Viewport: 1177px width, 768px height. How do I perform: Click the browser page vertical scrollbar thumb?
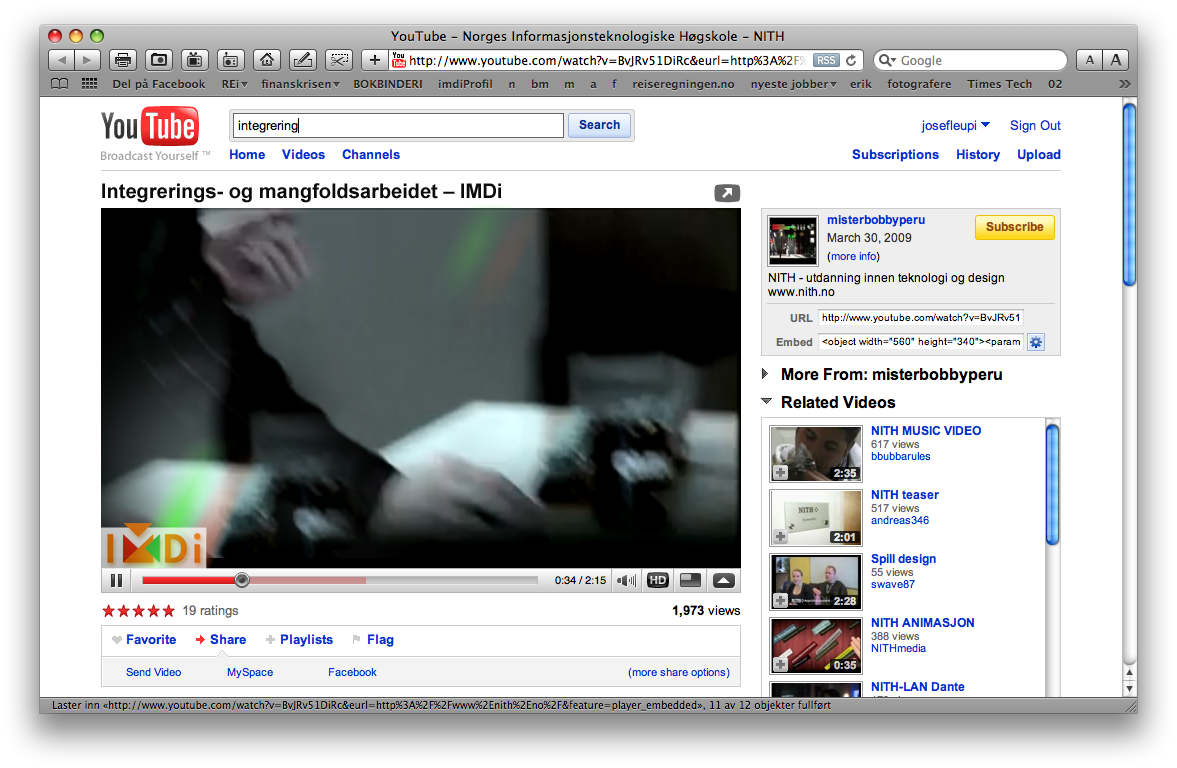click(1129, 195)
